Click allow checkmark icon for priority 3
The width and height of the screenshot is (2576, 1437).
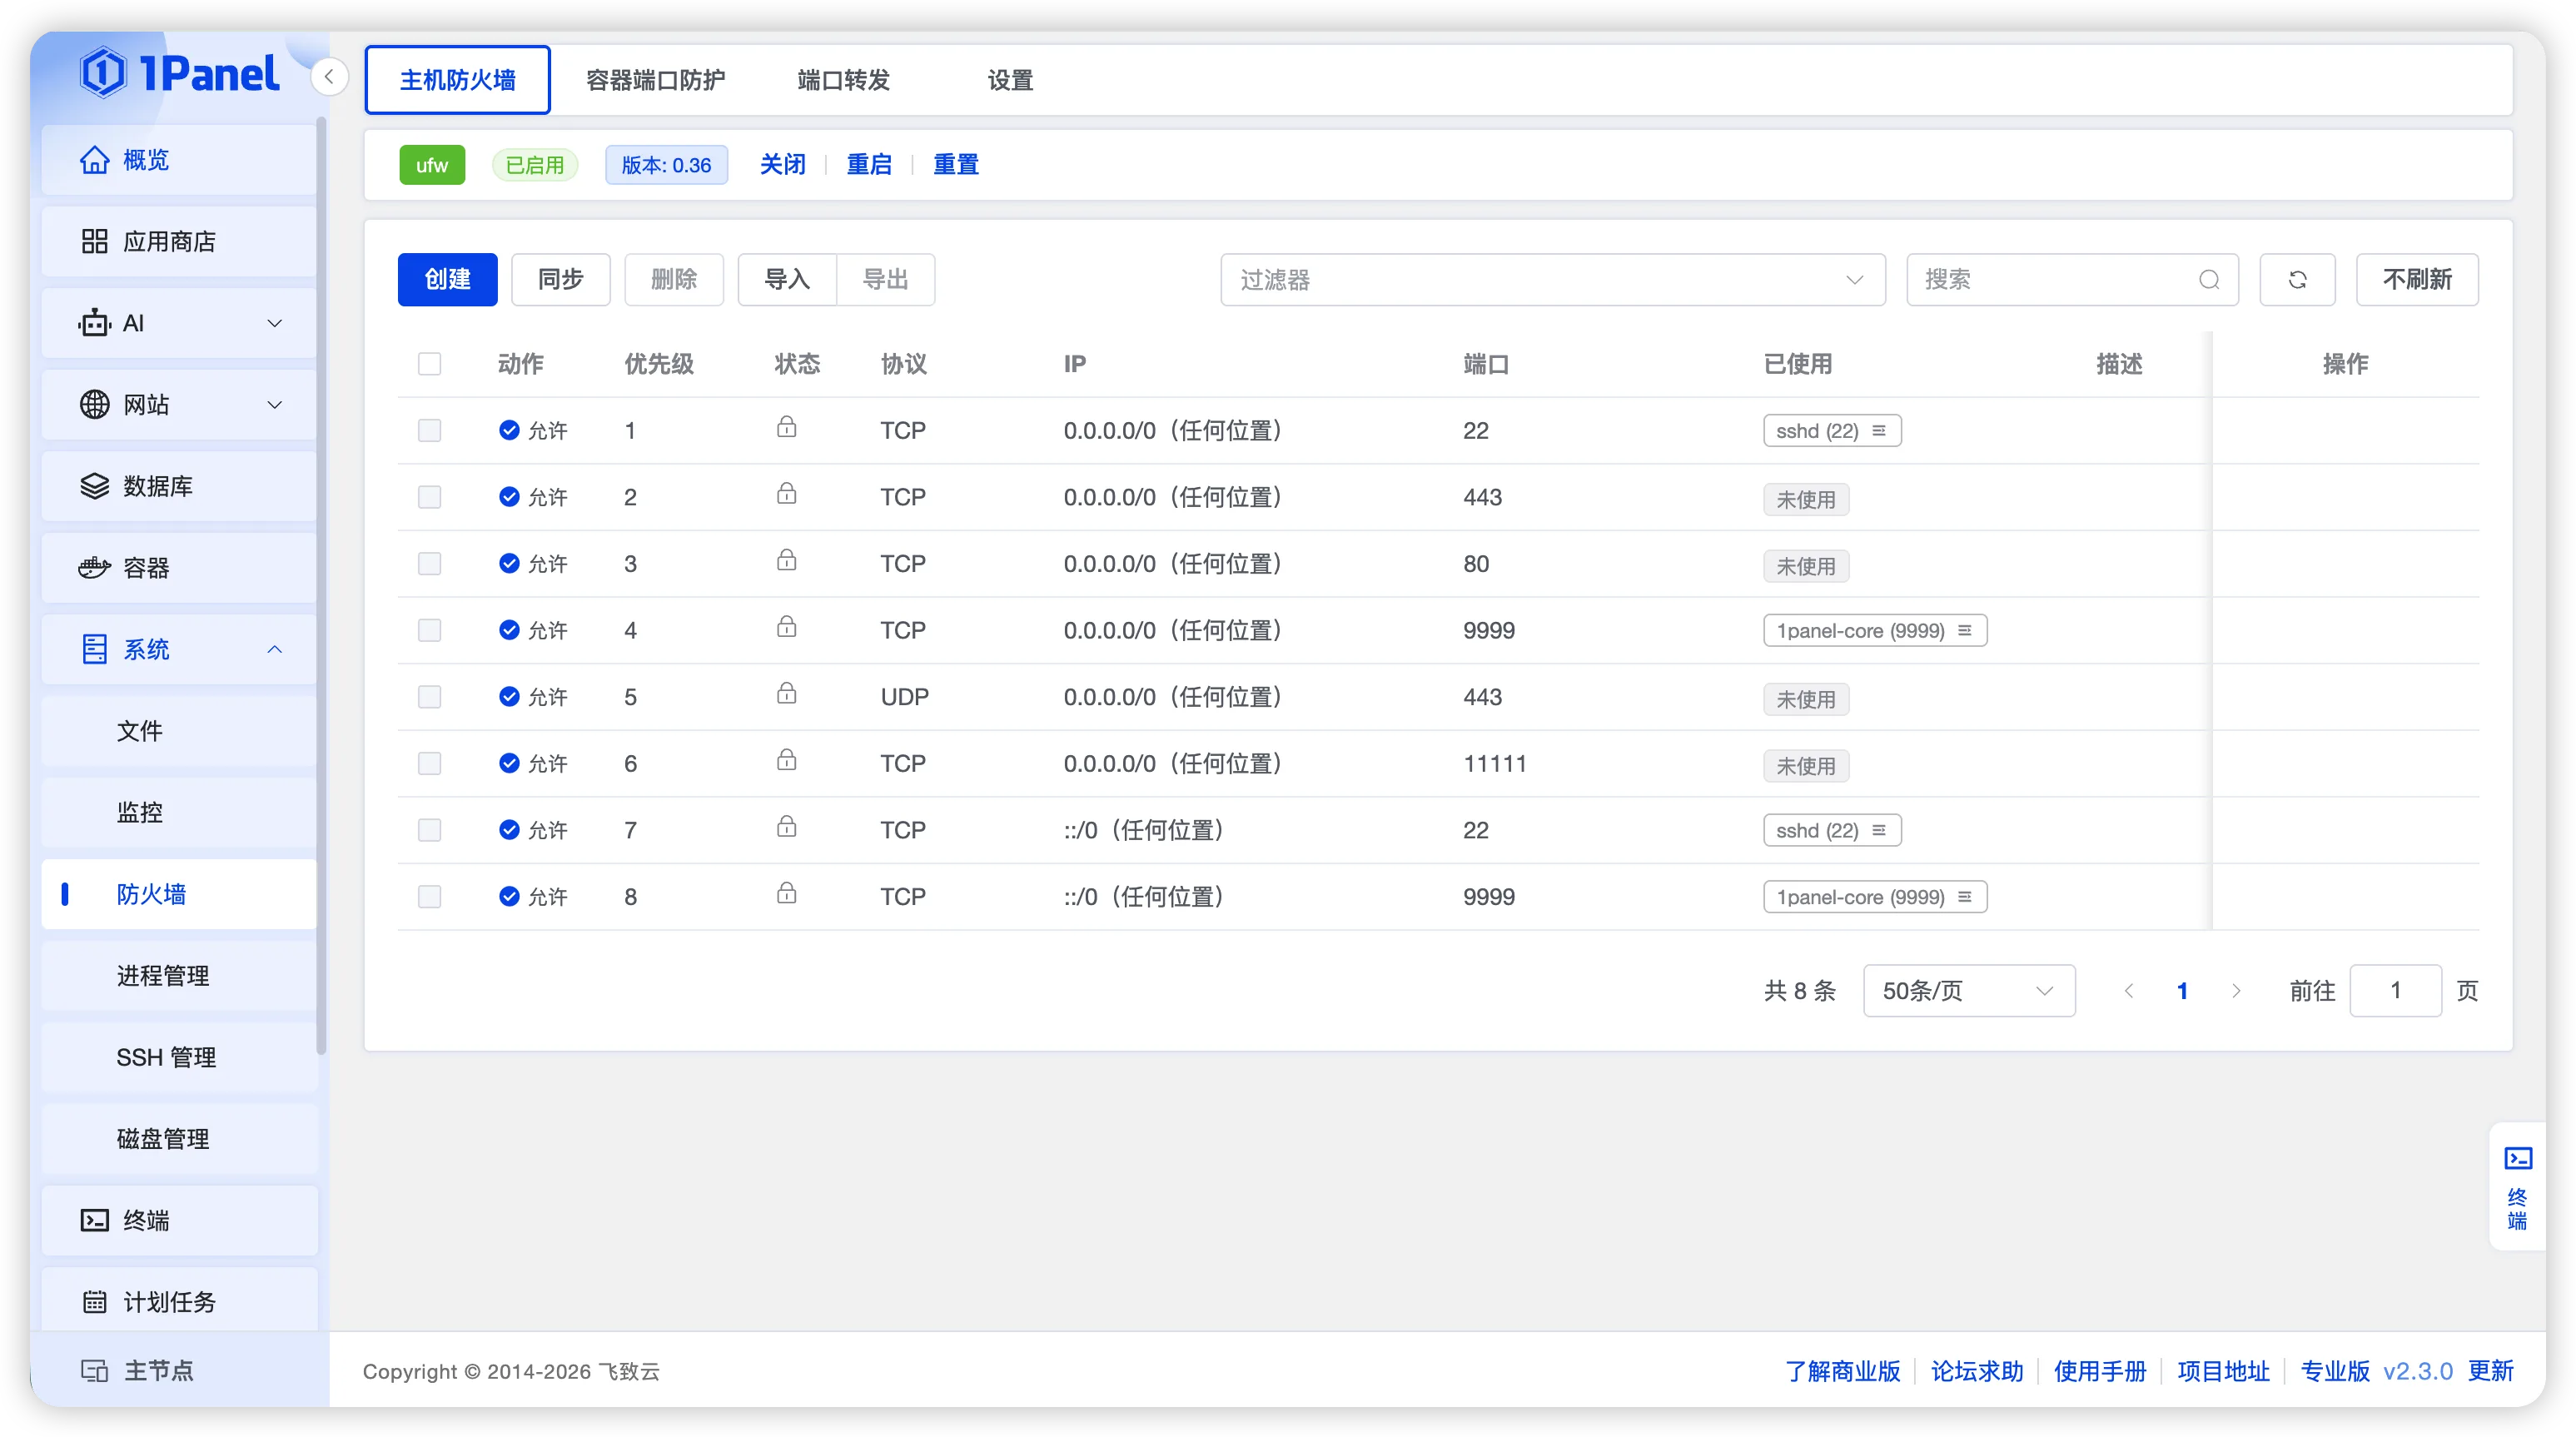point(509,563)
